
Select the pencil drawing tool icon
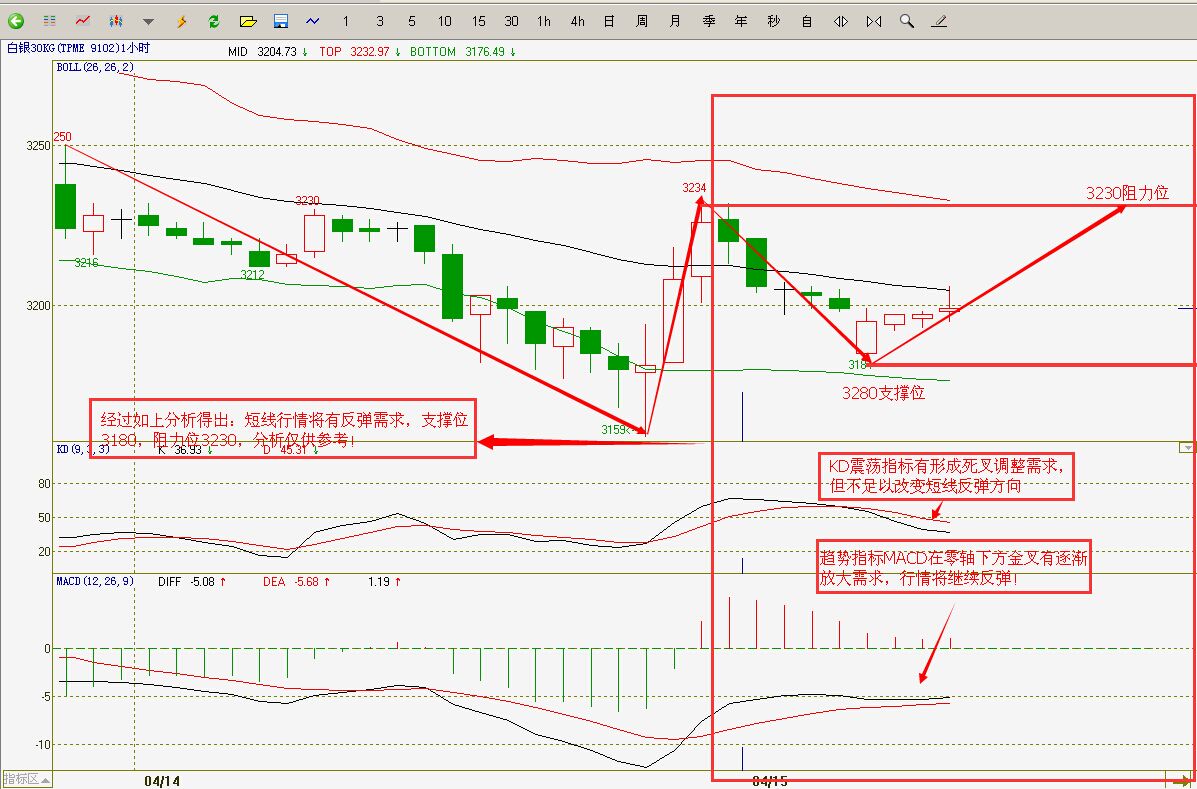pyautogui.click(x=939, y=21)
